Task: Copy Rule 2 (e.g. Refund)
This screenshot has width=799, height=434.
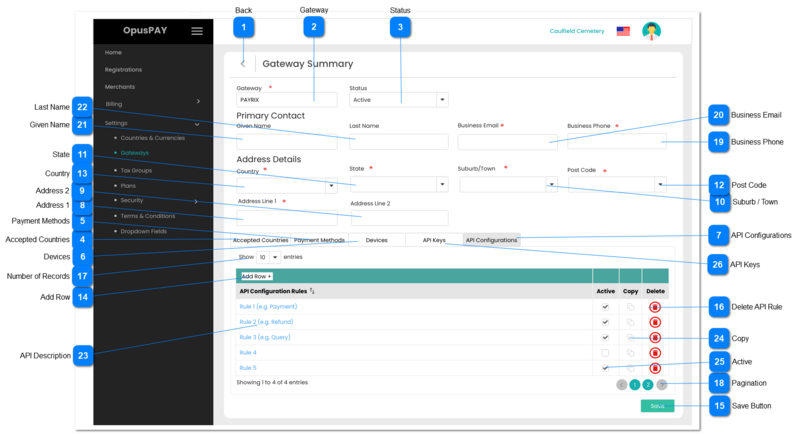Action: 630,322
